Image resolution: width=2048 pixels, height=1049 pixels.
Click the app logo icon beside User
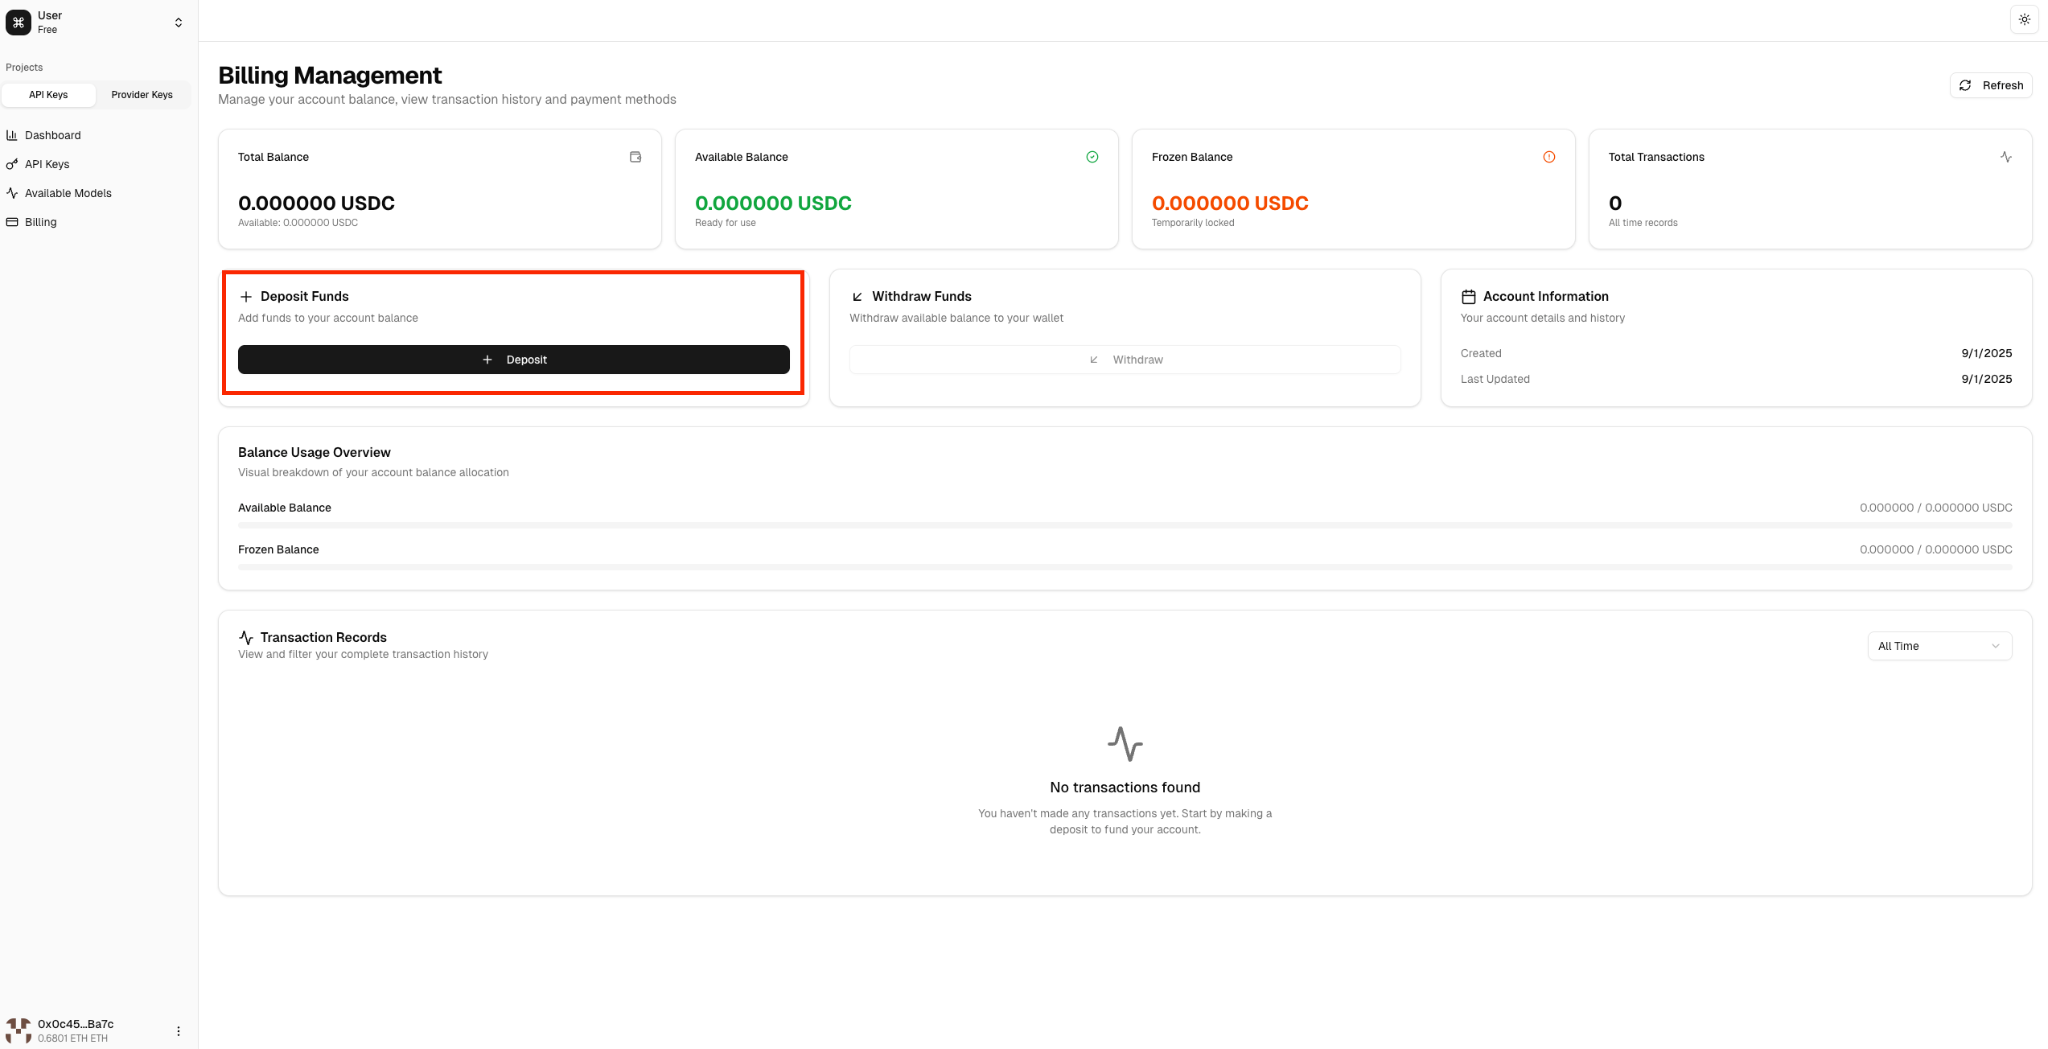18,22
